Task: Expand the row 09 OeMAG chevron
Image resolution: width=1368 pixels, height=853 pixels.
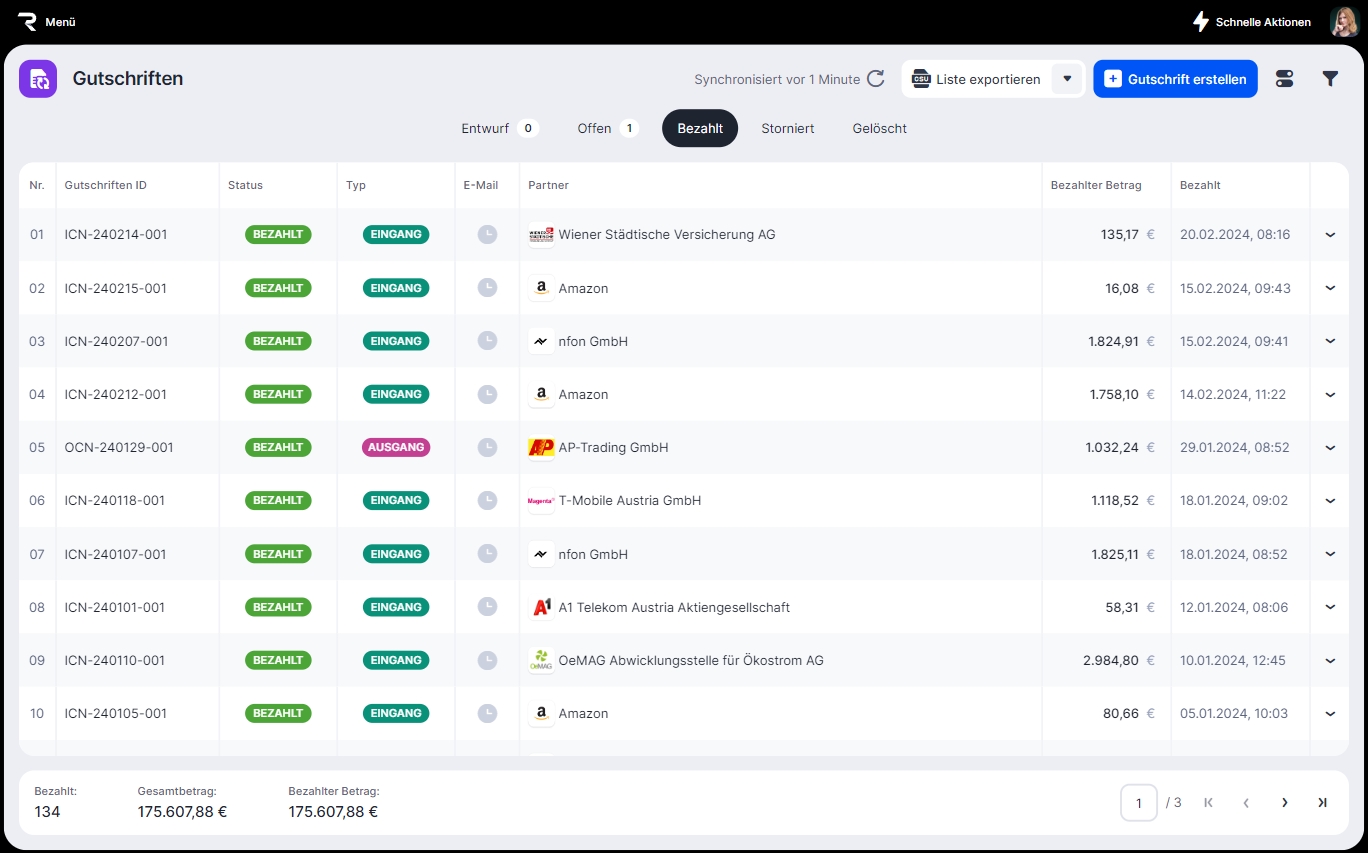Action: [x=1330, y=661]
